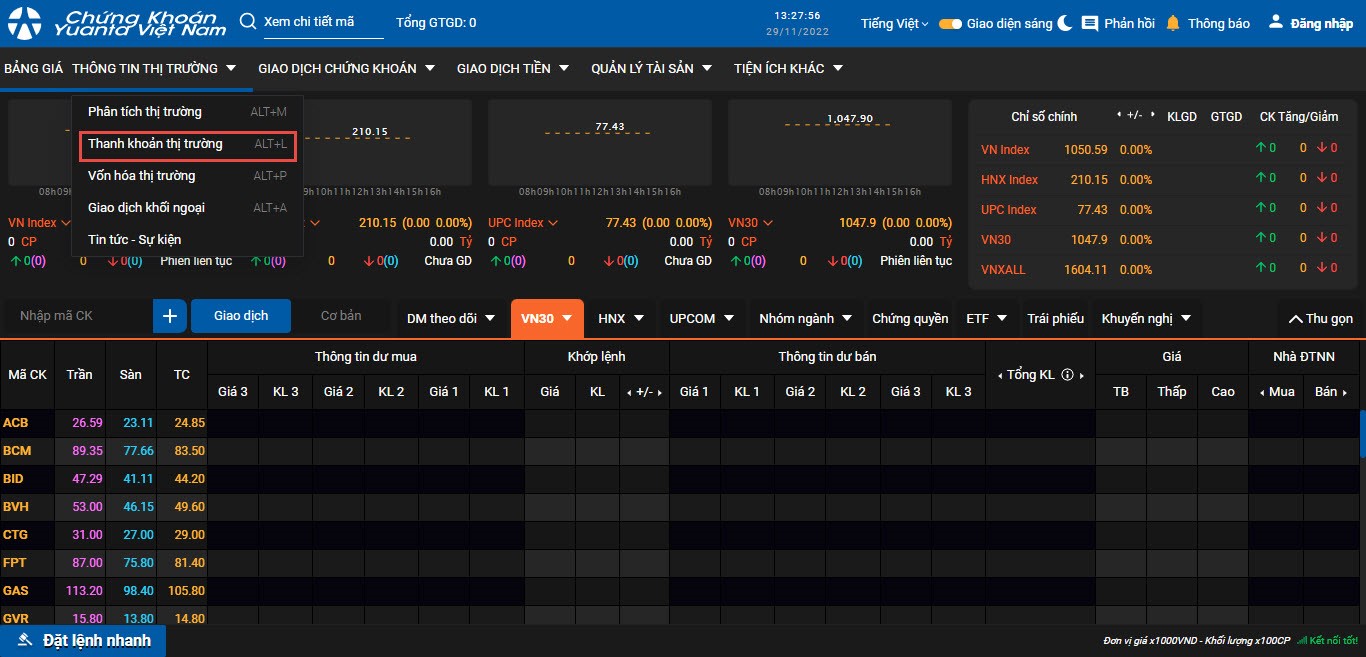The height and width of the screenshot is (657, 1366).
Task: Click the Tổng KL info icon
Action: tap(1067, 375)
